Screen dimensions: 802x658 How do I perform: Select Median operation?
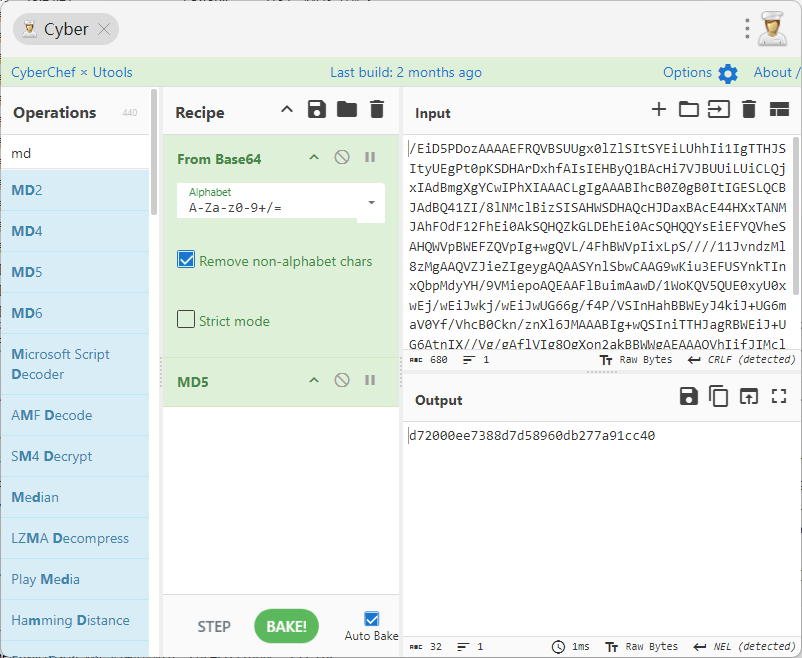[x=75, y=497]
